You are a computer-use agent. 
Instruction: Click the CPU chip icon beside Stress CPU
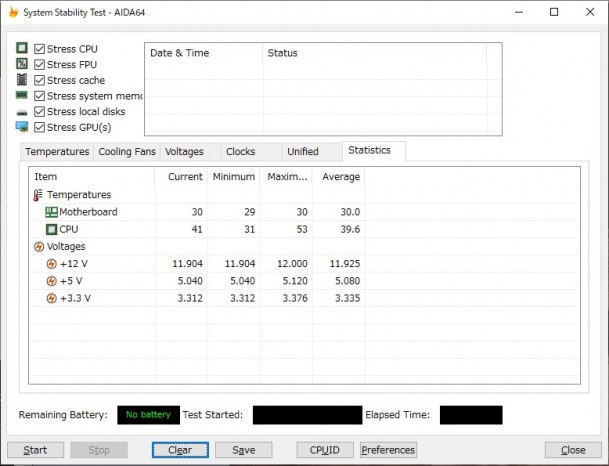coord(21,48)
